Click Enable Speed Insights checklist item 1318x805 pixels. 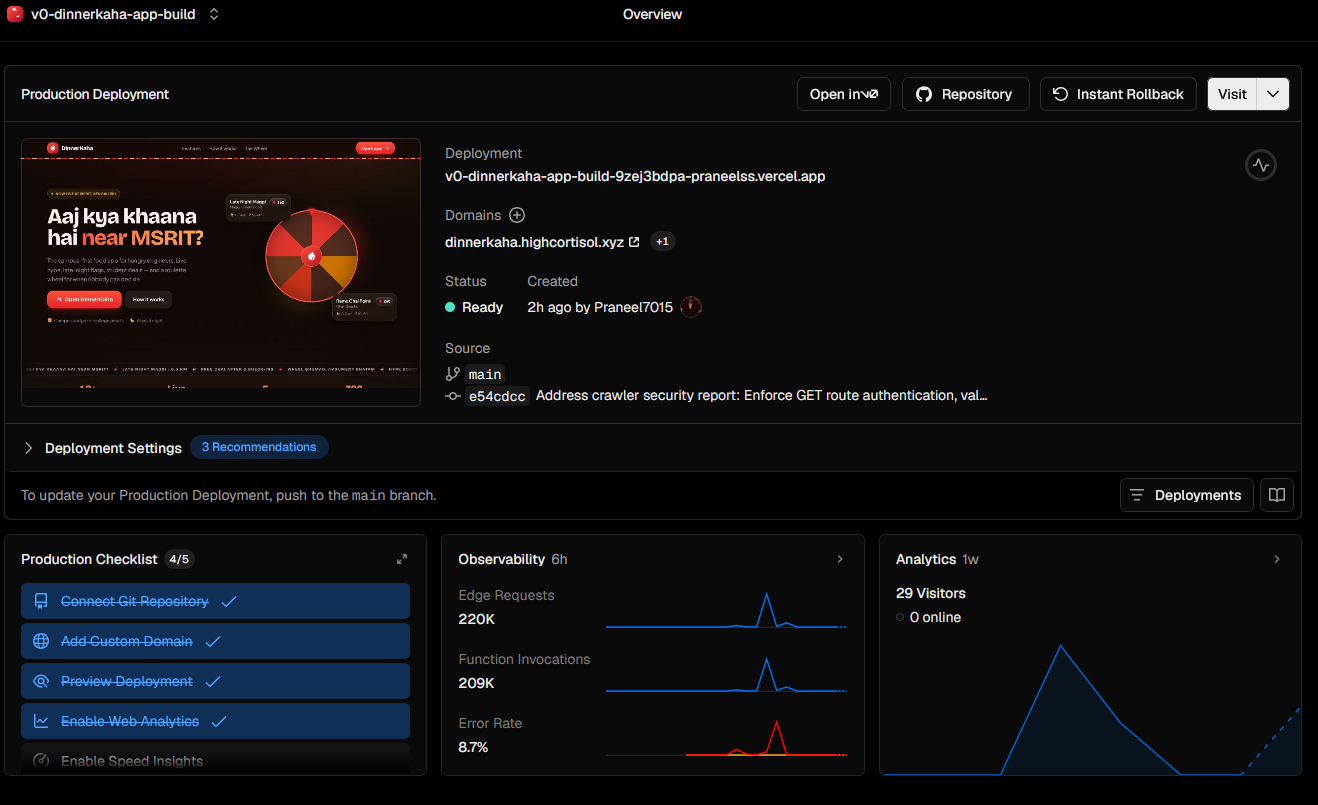click(215, 760)
